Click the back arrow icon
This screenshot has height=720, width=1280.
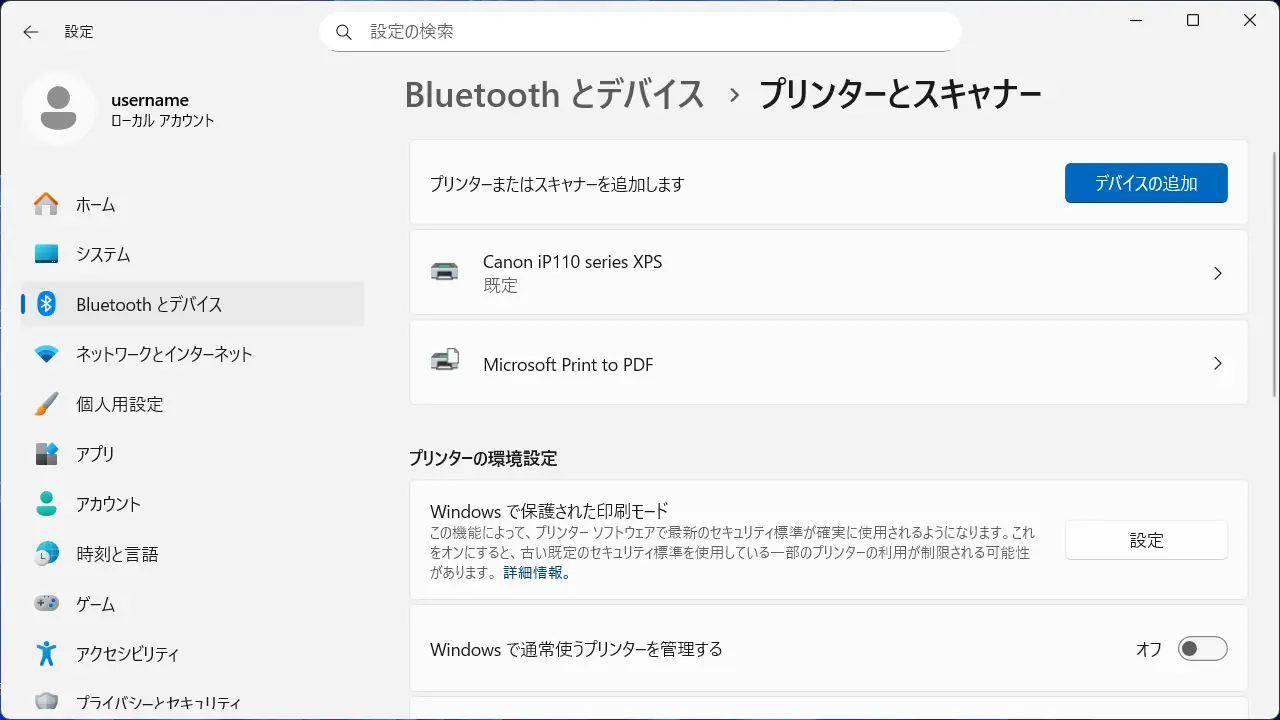click(x=31, y=32)
